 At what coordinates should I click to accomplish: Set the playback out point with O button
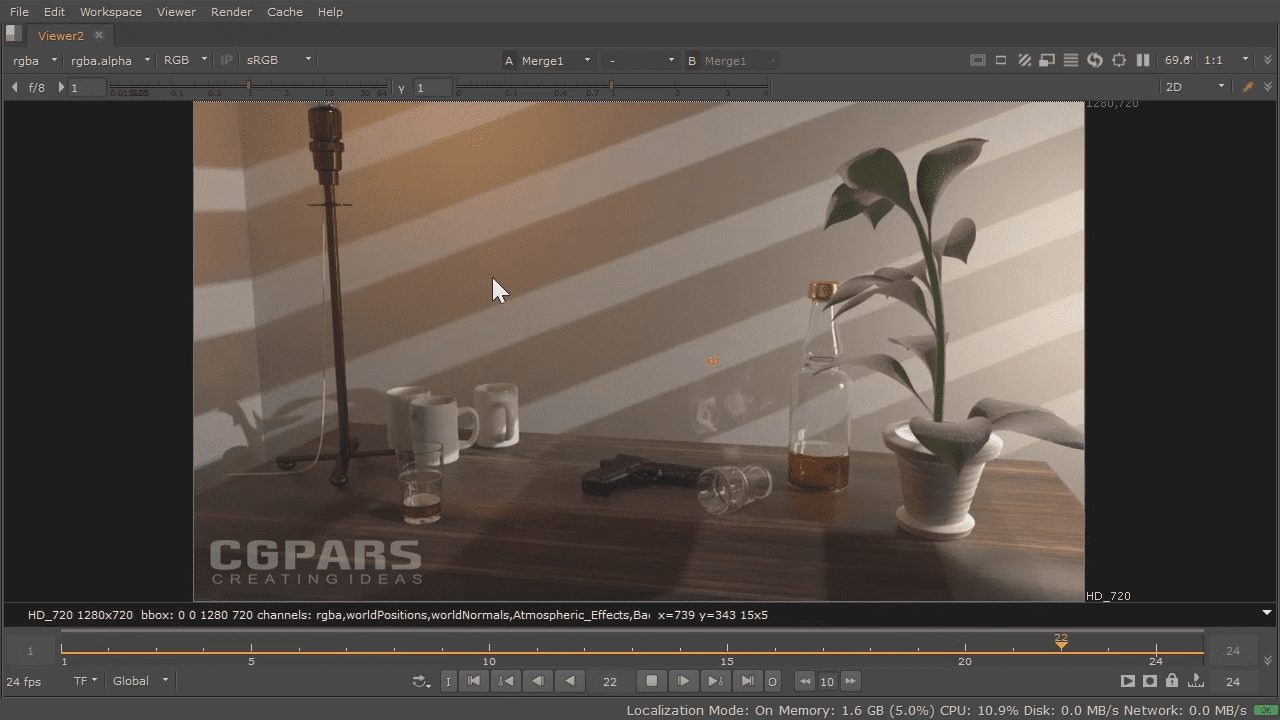[772, 681]
